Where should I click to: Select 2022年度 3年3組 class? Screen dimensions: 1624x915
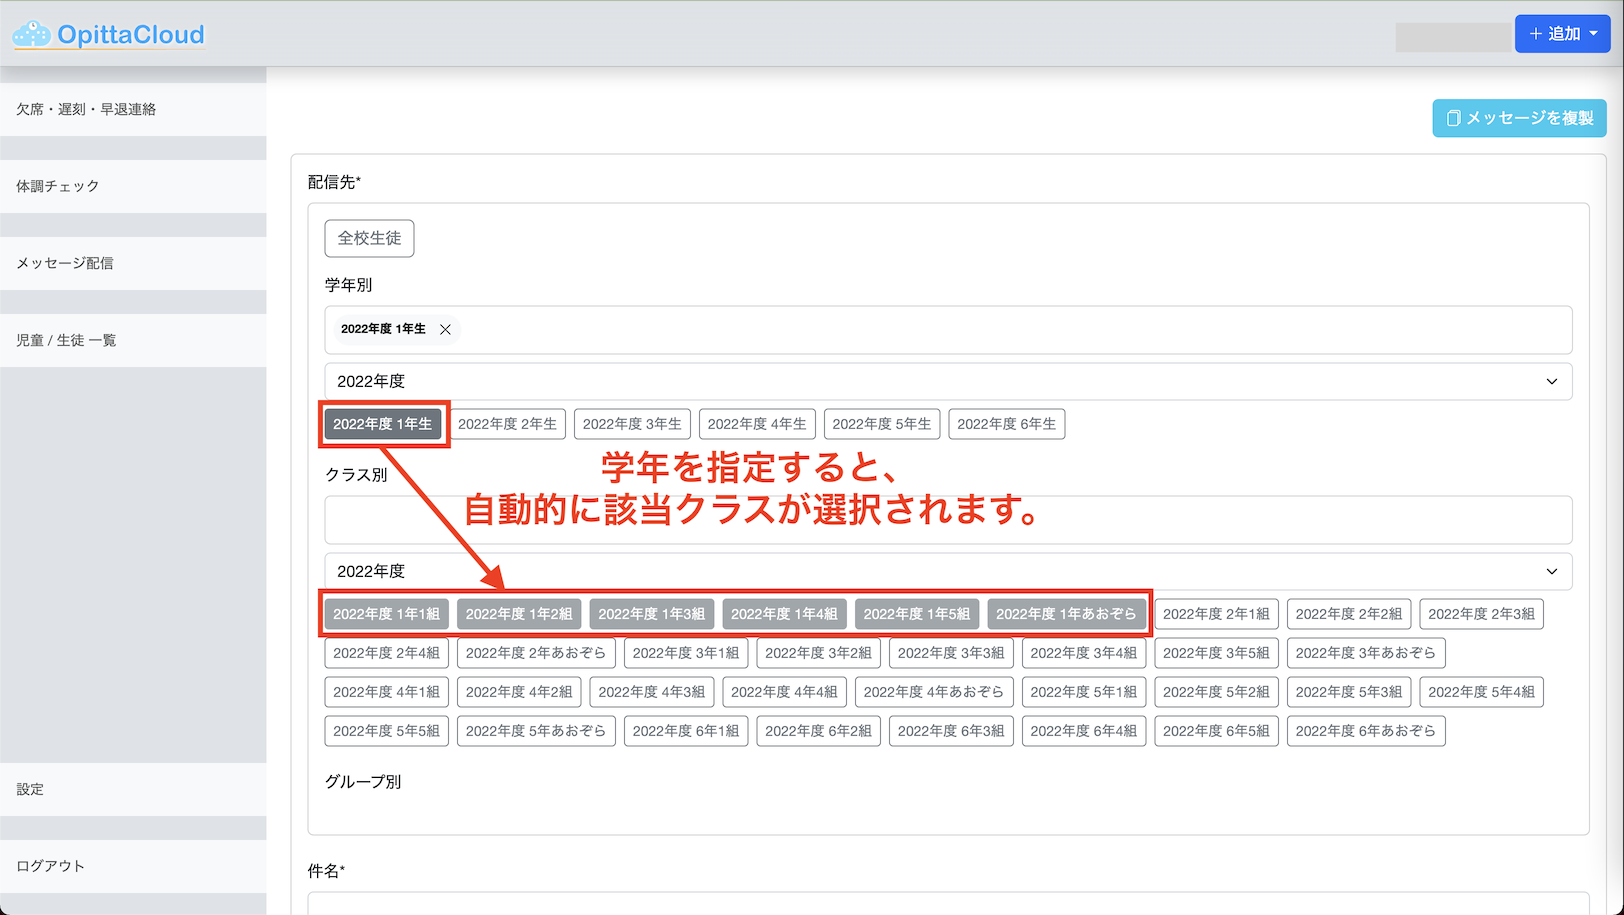[951, 653]
